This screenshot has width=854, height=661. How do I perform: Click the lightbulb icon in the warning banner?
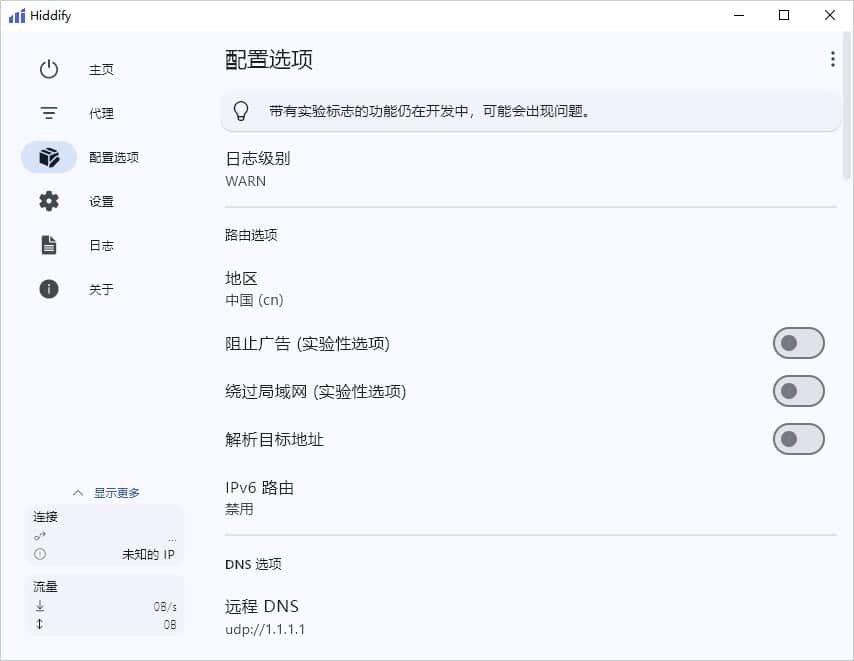tap(241, 111)
